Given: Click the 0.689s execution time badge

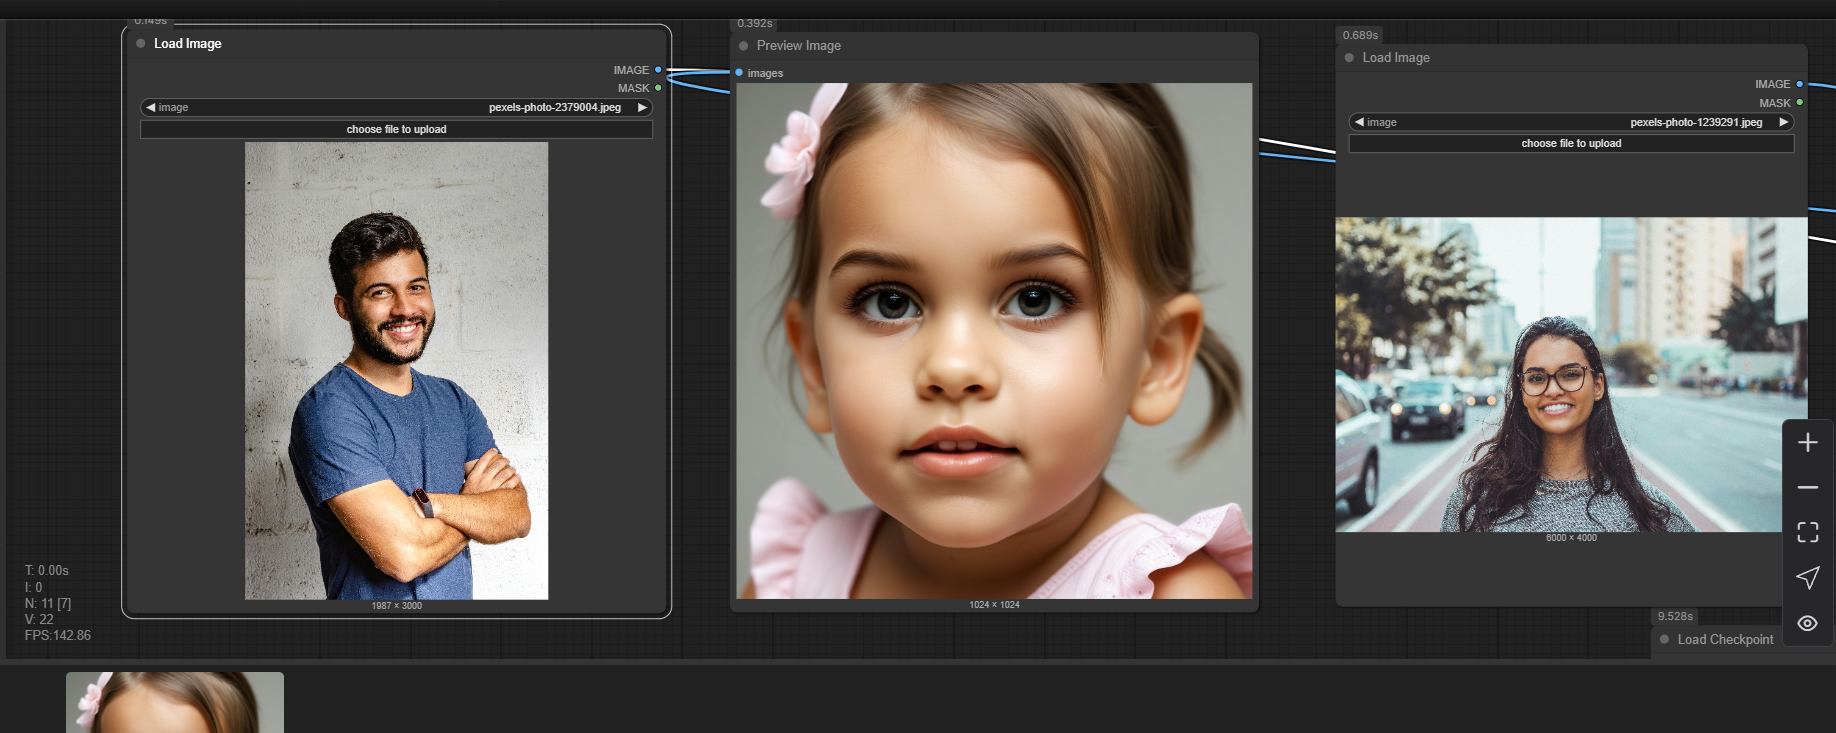Looking at the screenshot, I should (x=1360, y=35).
